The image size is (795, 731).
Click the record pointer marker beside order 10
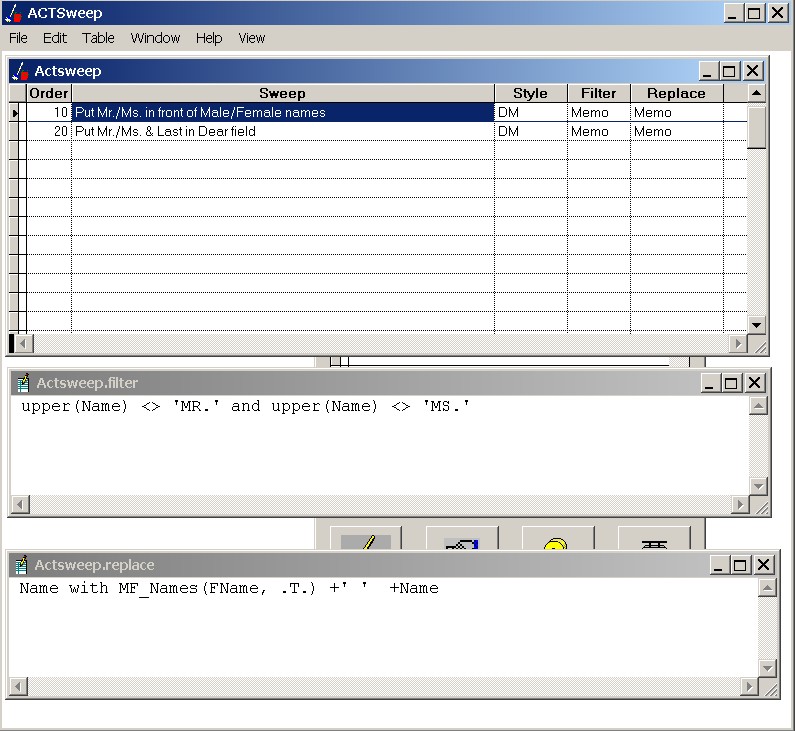point(15,113)
